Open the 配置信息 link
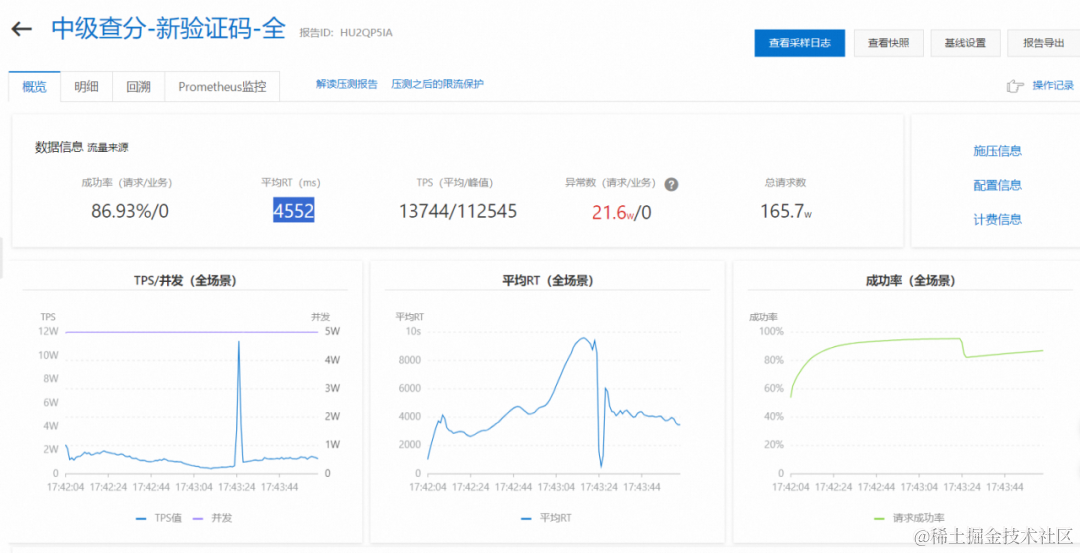 (997, 185)
